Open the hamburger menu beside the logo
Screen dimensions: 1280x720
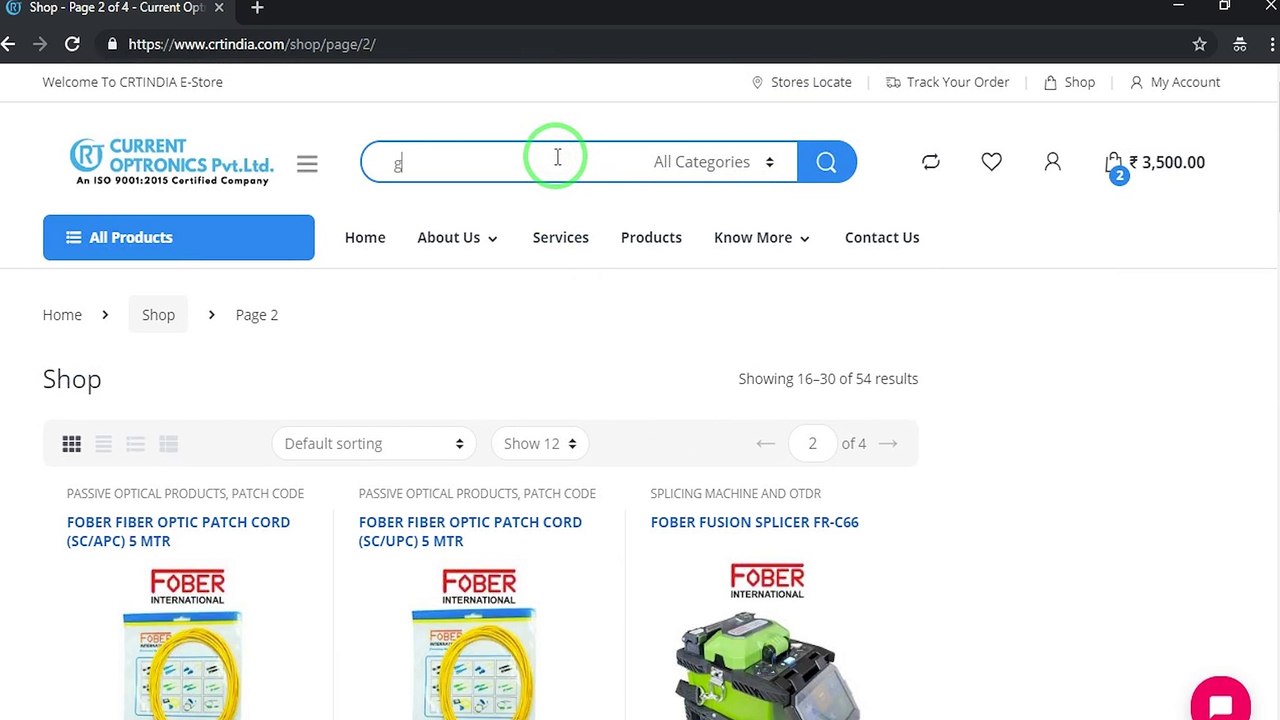point(307,164)
